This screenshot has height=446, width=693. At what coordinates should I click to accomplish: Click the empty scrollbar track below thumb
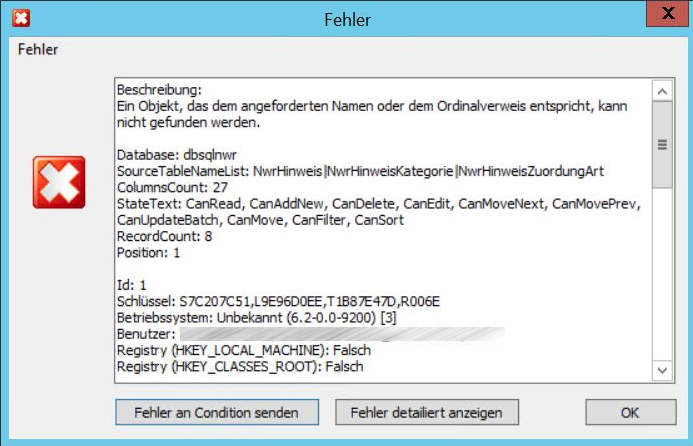pos(661,280)
